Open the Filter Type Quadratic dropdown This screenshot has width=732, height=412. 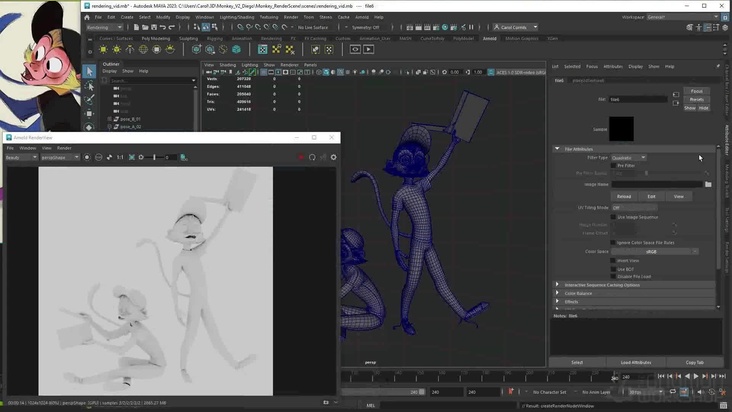coord(629,158)
